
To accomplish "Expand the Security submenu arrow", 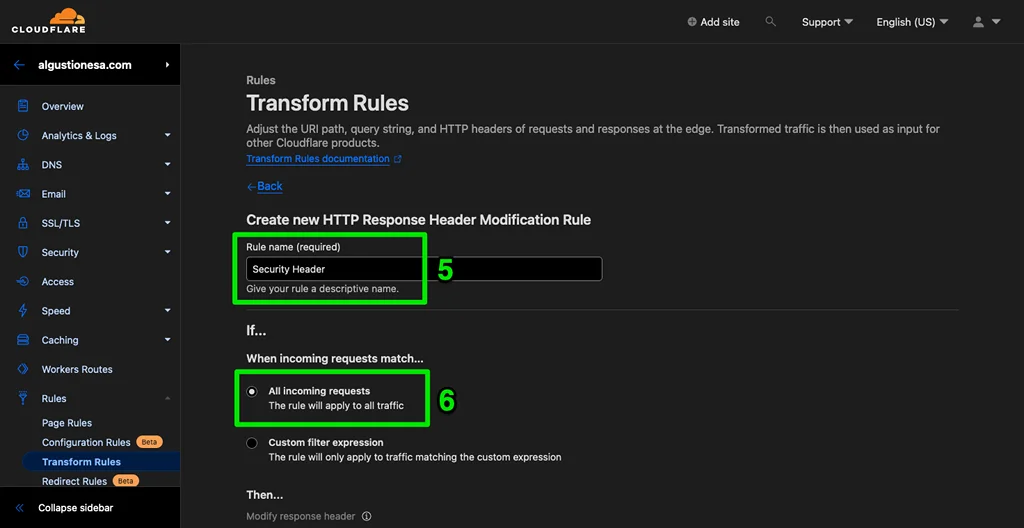I will (x=167, y=252).
